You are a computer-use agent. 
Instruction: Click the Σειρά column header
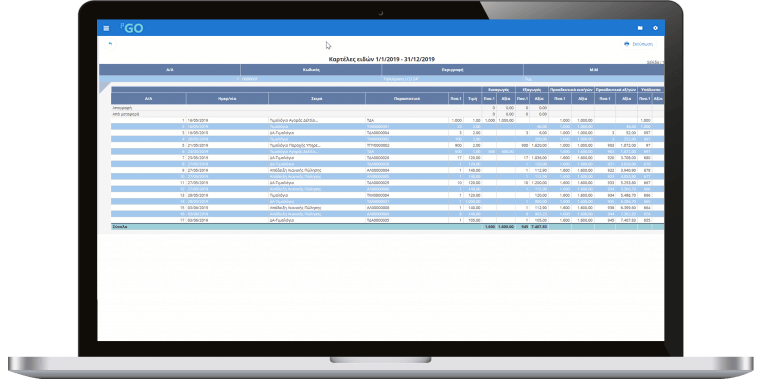click(x=317, y=98)
